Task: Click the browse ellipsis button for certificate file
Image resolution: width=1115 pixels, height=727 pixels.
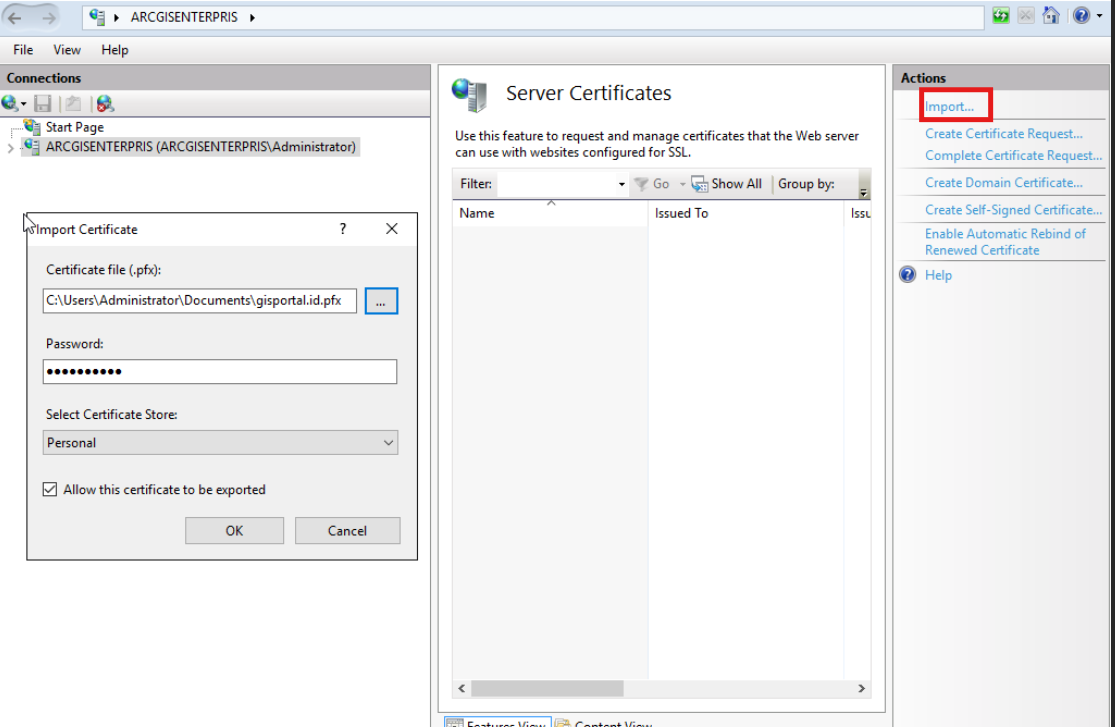Action: pos(381,301)
